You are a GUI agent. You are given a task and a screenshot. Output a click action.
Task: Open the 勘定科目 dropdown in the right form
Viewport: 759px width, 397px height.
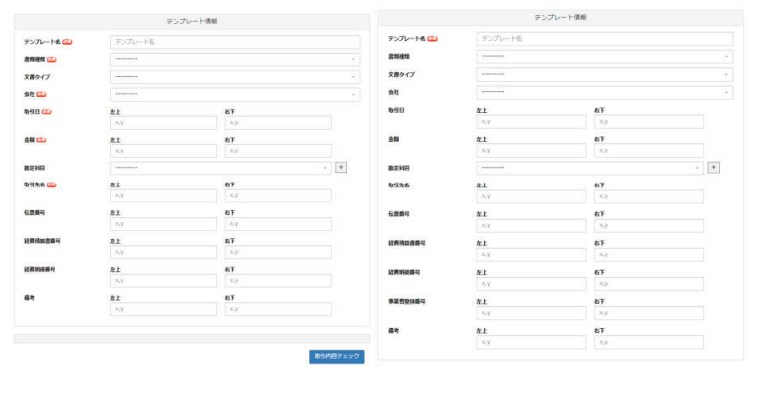(x=590, y=168)
